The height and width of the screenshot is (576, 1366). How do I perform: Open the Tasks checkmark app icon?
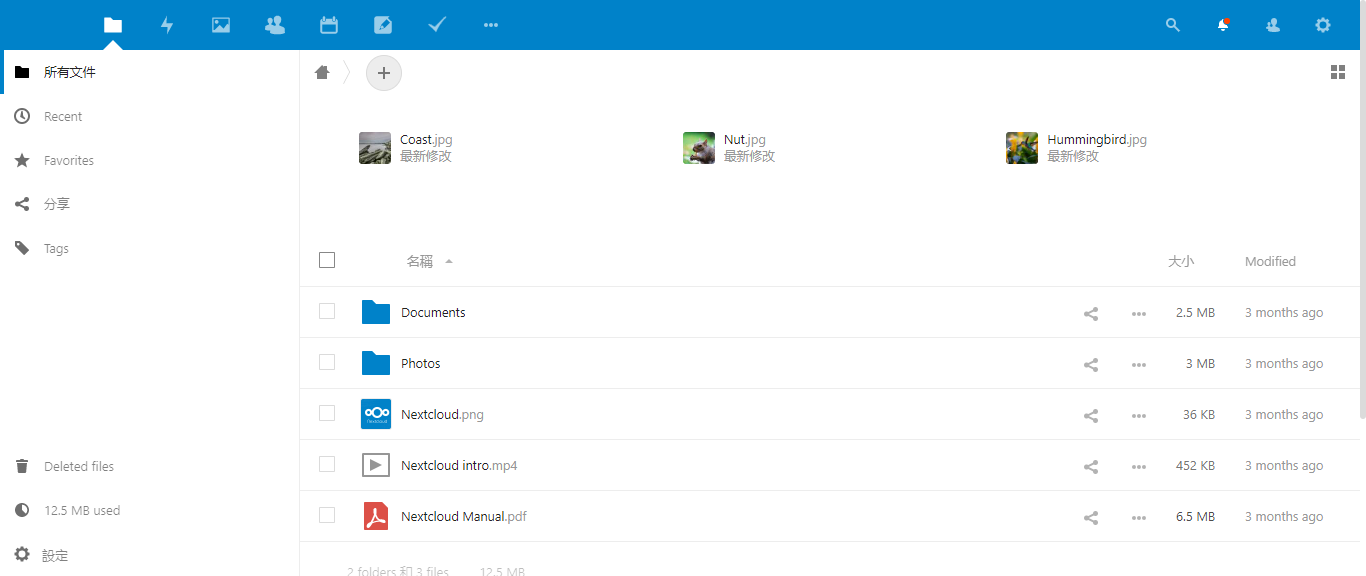click(x=437, y=25)
